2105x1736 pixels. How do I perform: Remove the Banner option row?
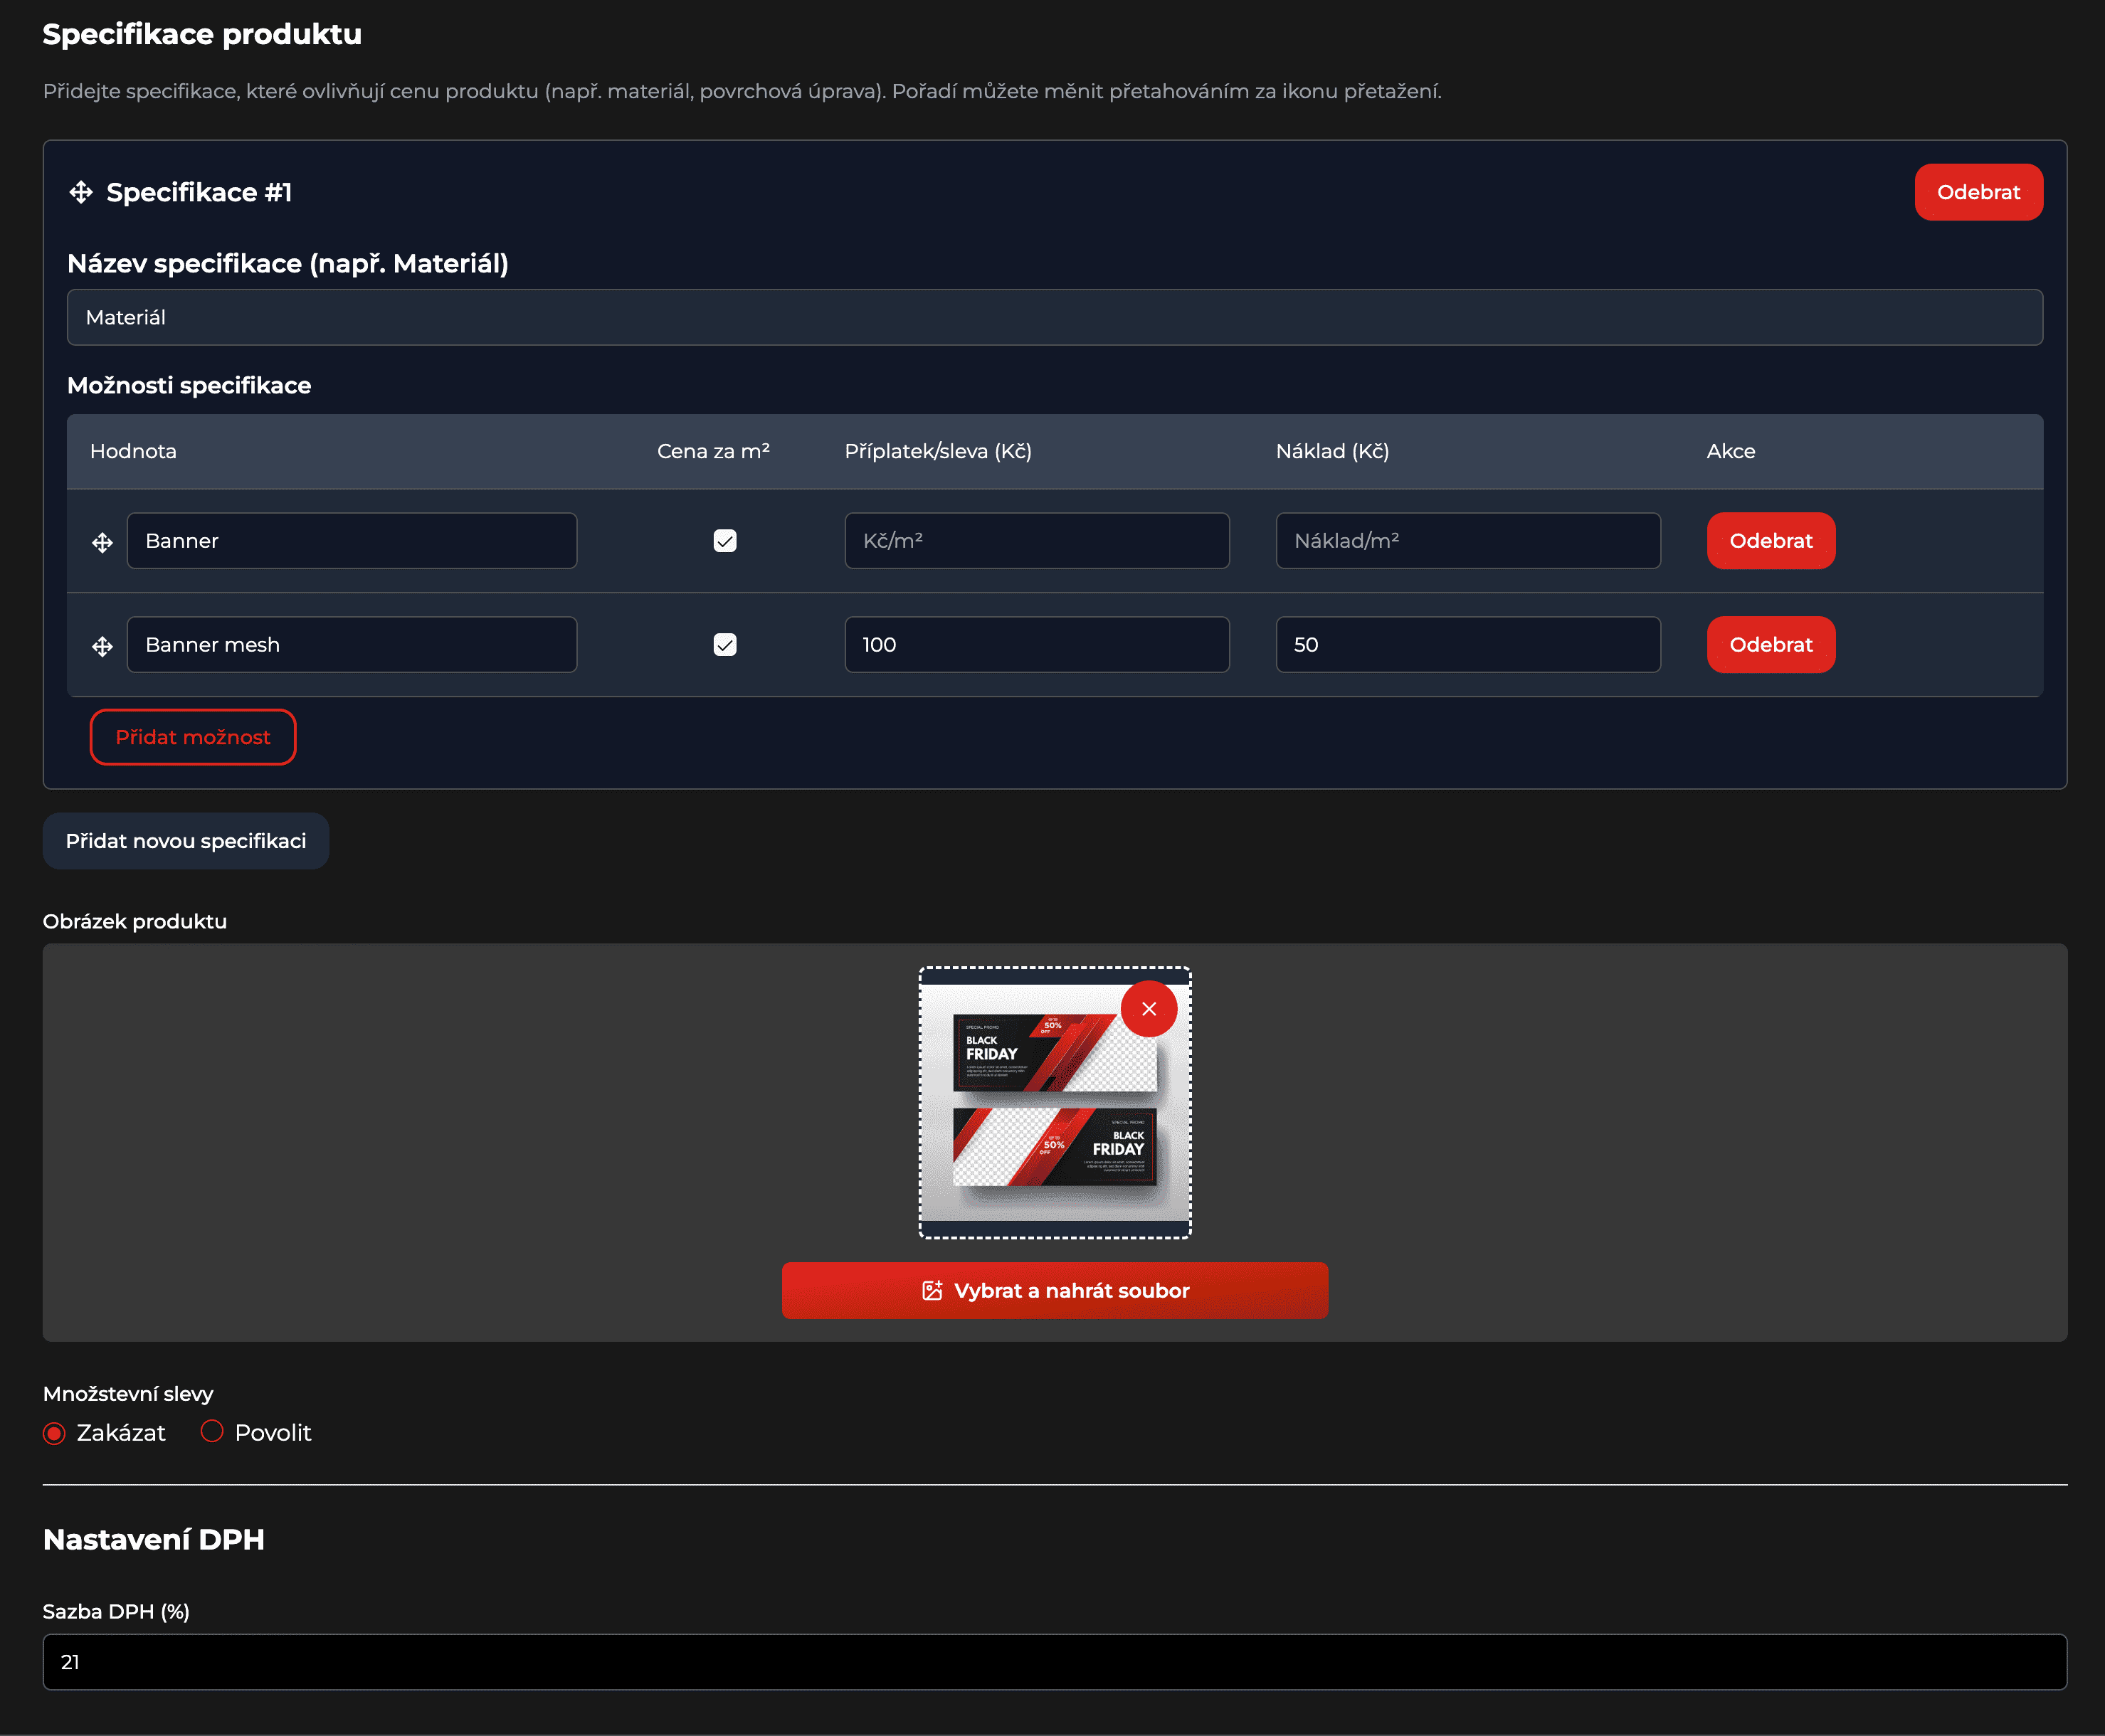[1770, 541]
